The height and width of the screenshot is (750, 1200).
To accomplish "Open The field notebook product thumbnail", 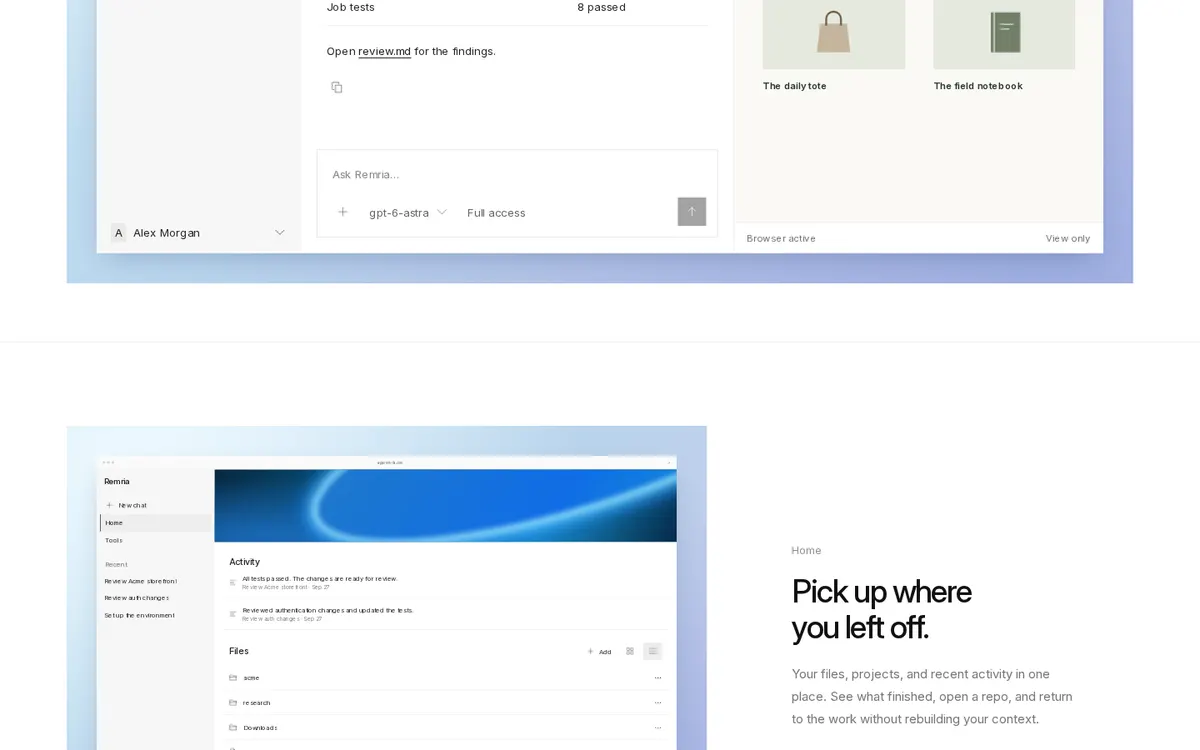I will click(1004, 34).
